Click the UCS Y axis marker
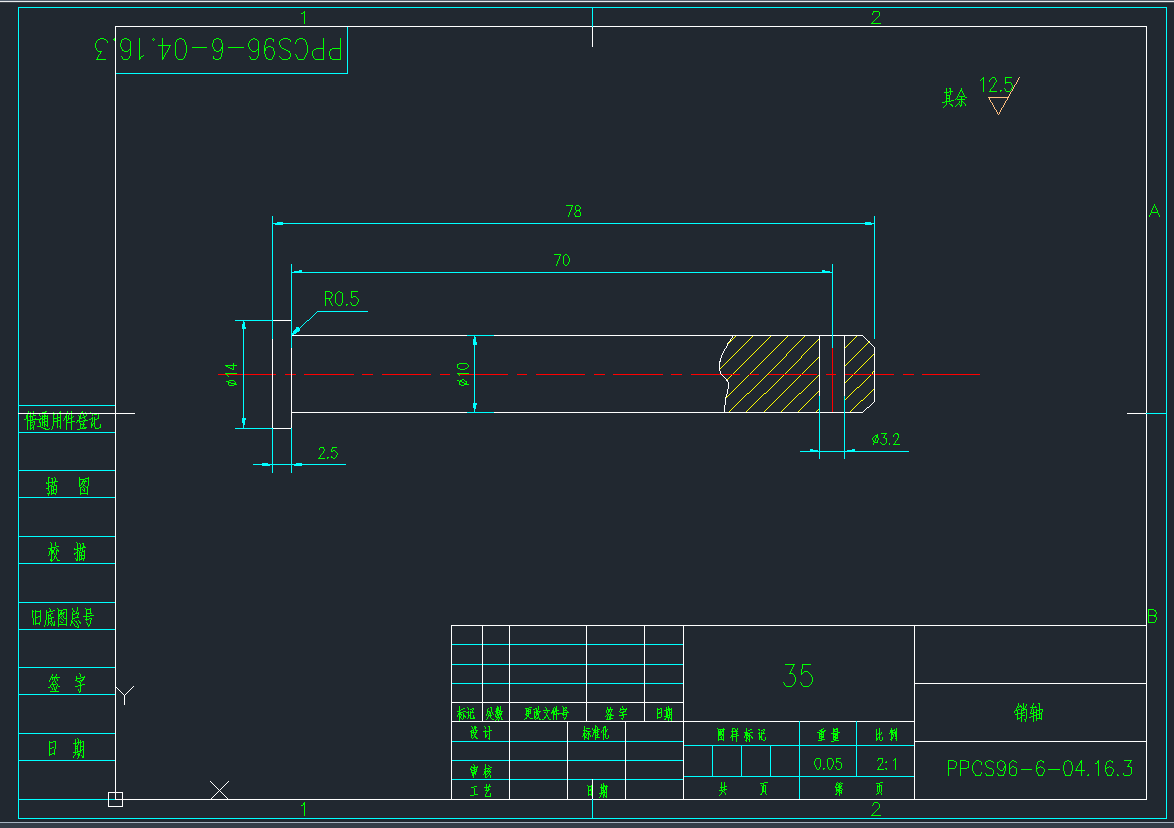This screenshot has height=828, width=1174. tap(125, 695)
